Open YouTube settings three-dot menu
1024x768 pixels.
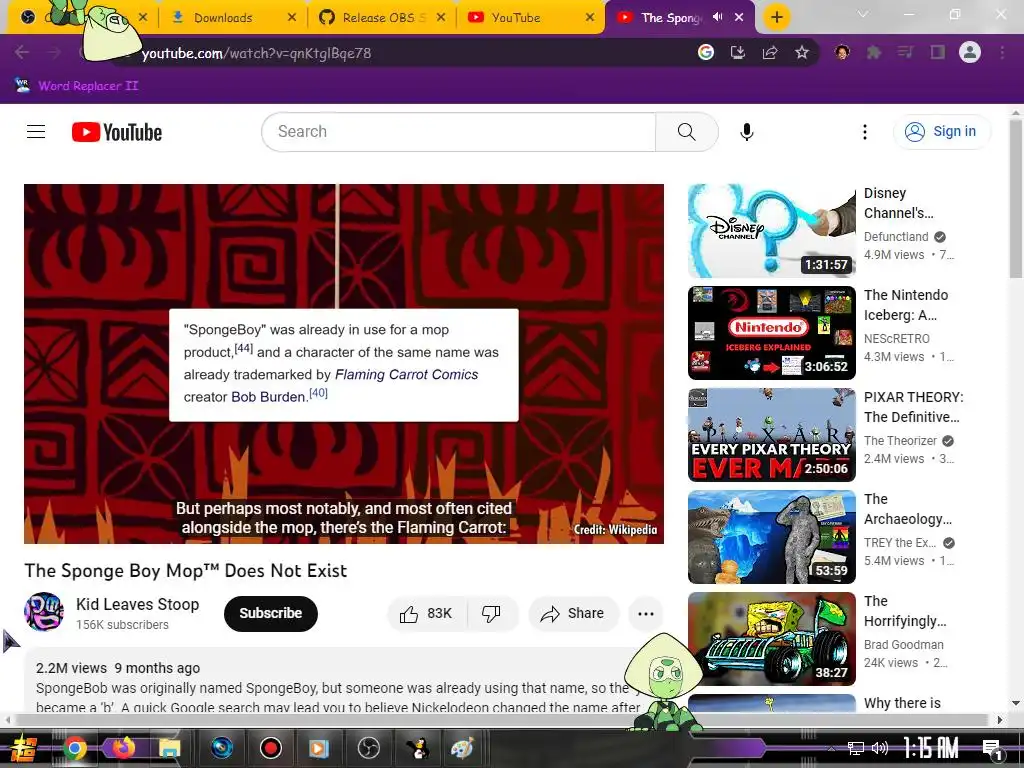point(865,132)
